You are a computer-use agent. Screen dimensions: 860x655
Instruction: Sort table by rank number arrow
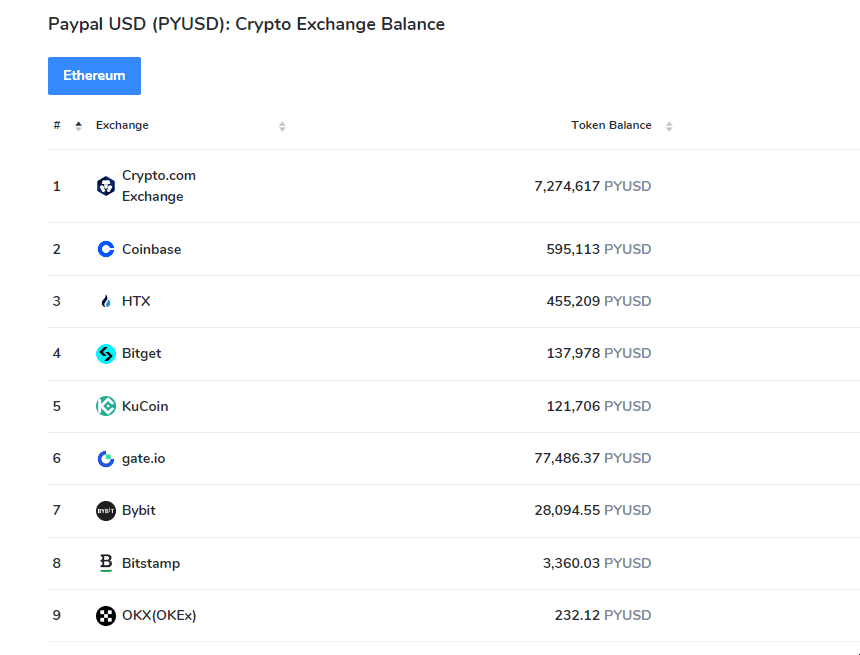coord(78,126)
